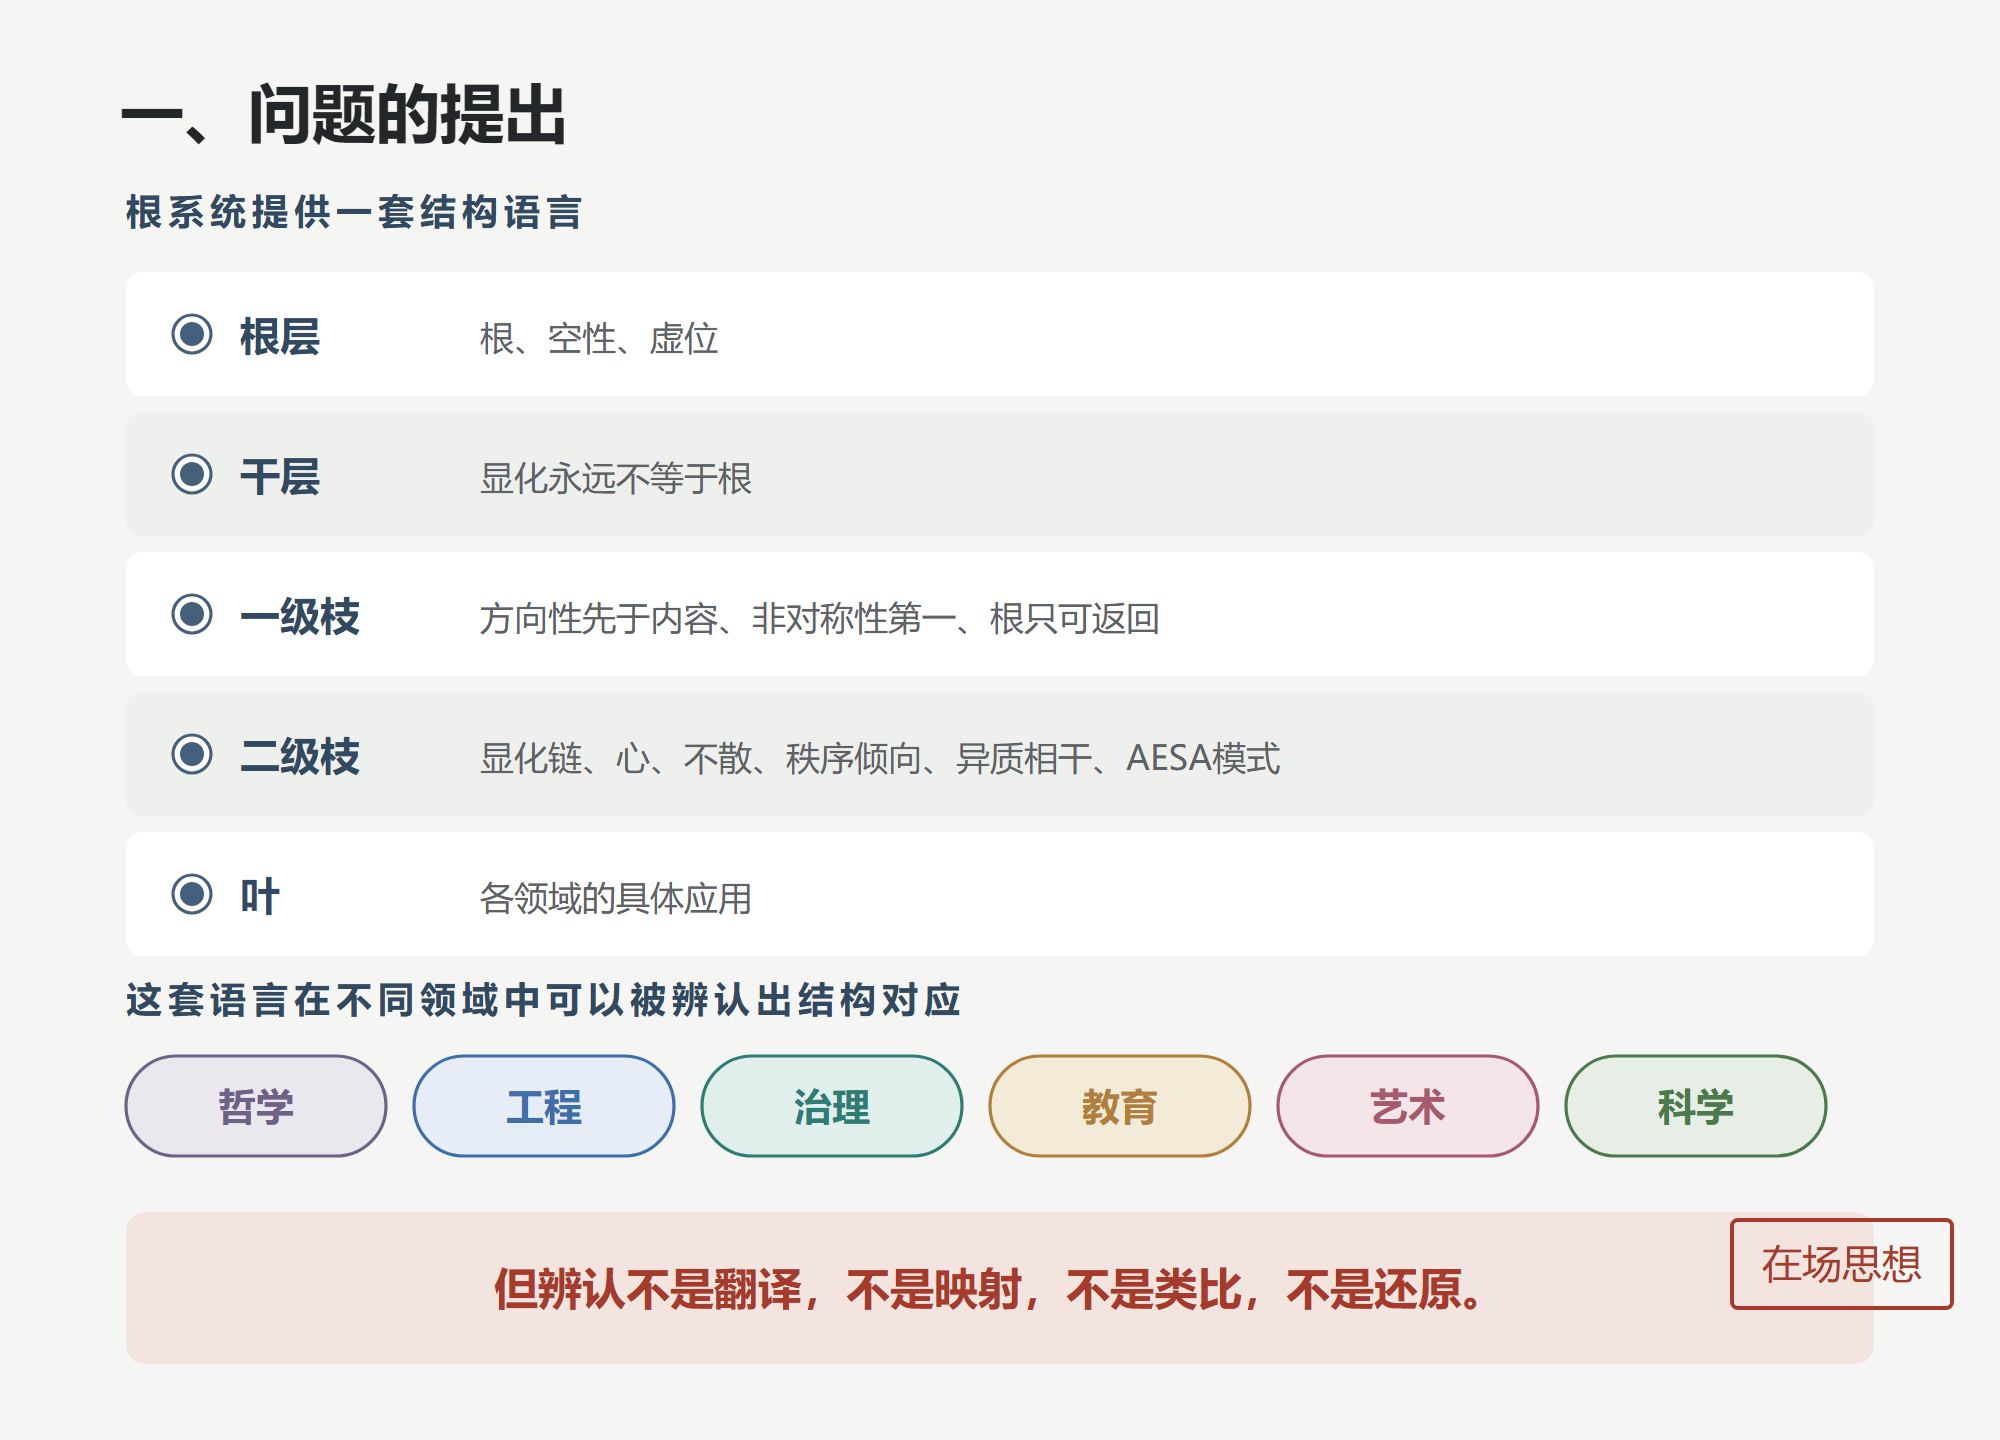The image size is (2000, 1440).
Task: Click the orange 教育 pill tag
Action: pos(1120,1106)
